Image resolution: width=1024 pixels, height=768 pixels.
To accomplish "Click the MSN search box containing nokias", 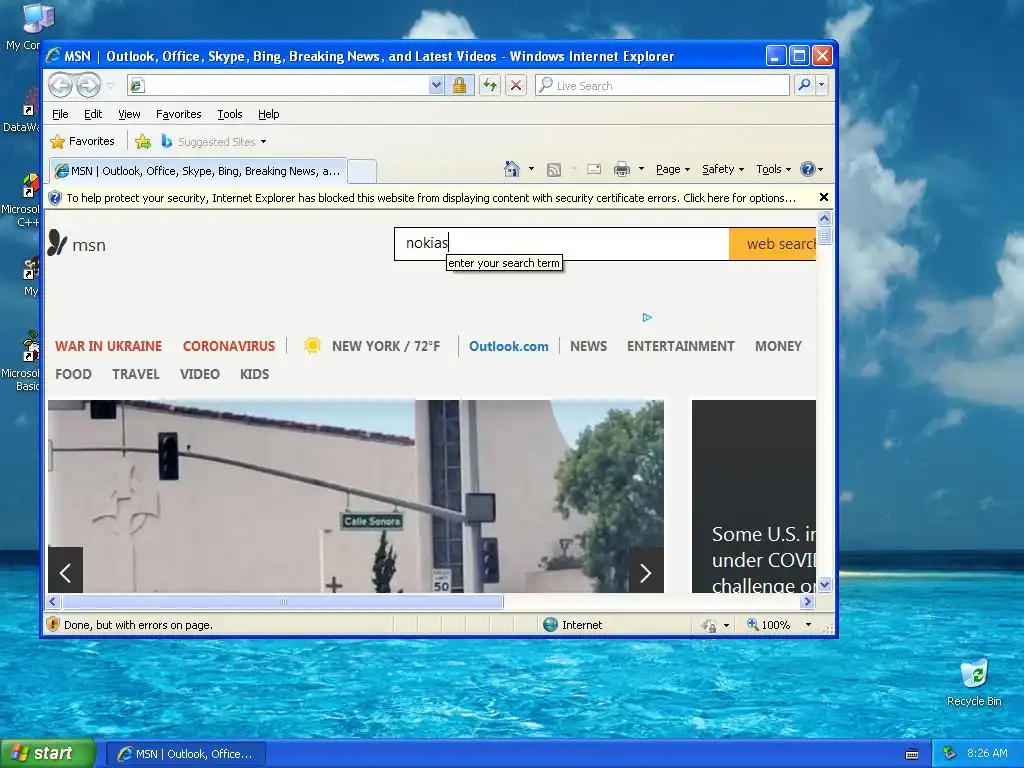I will [x=562, y=244].
